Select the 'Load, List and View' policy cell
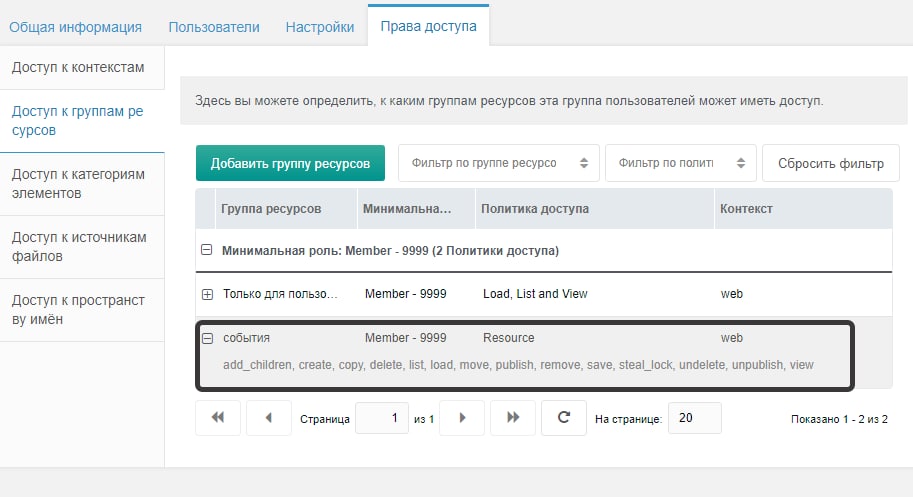This screenshot has height=497, width=913. [x=535, y=294]
